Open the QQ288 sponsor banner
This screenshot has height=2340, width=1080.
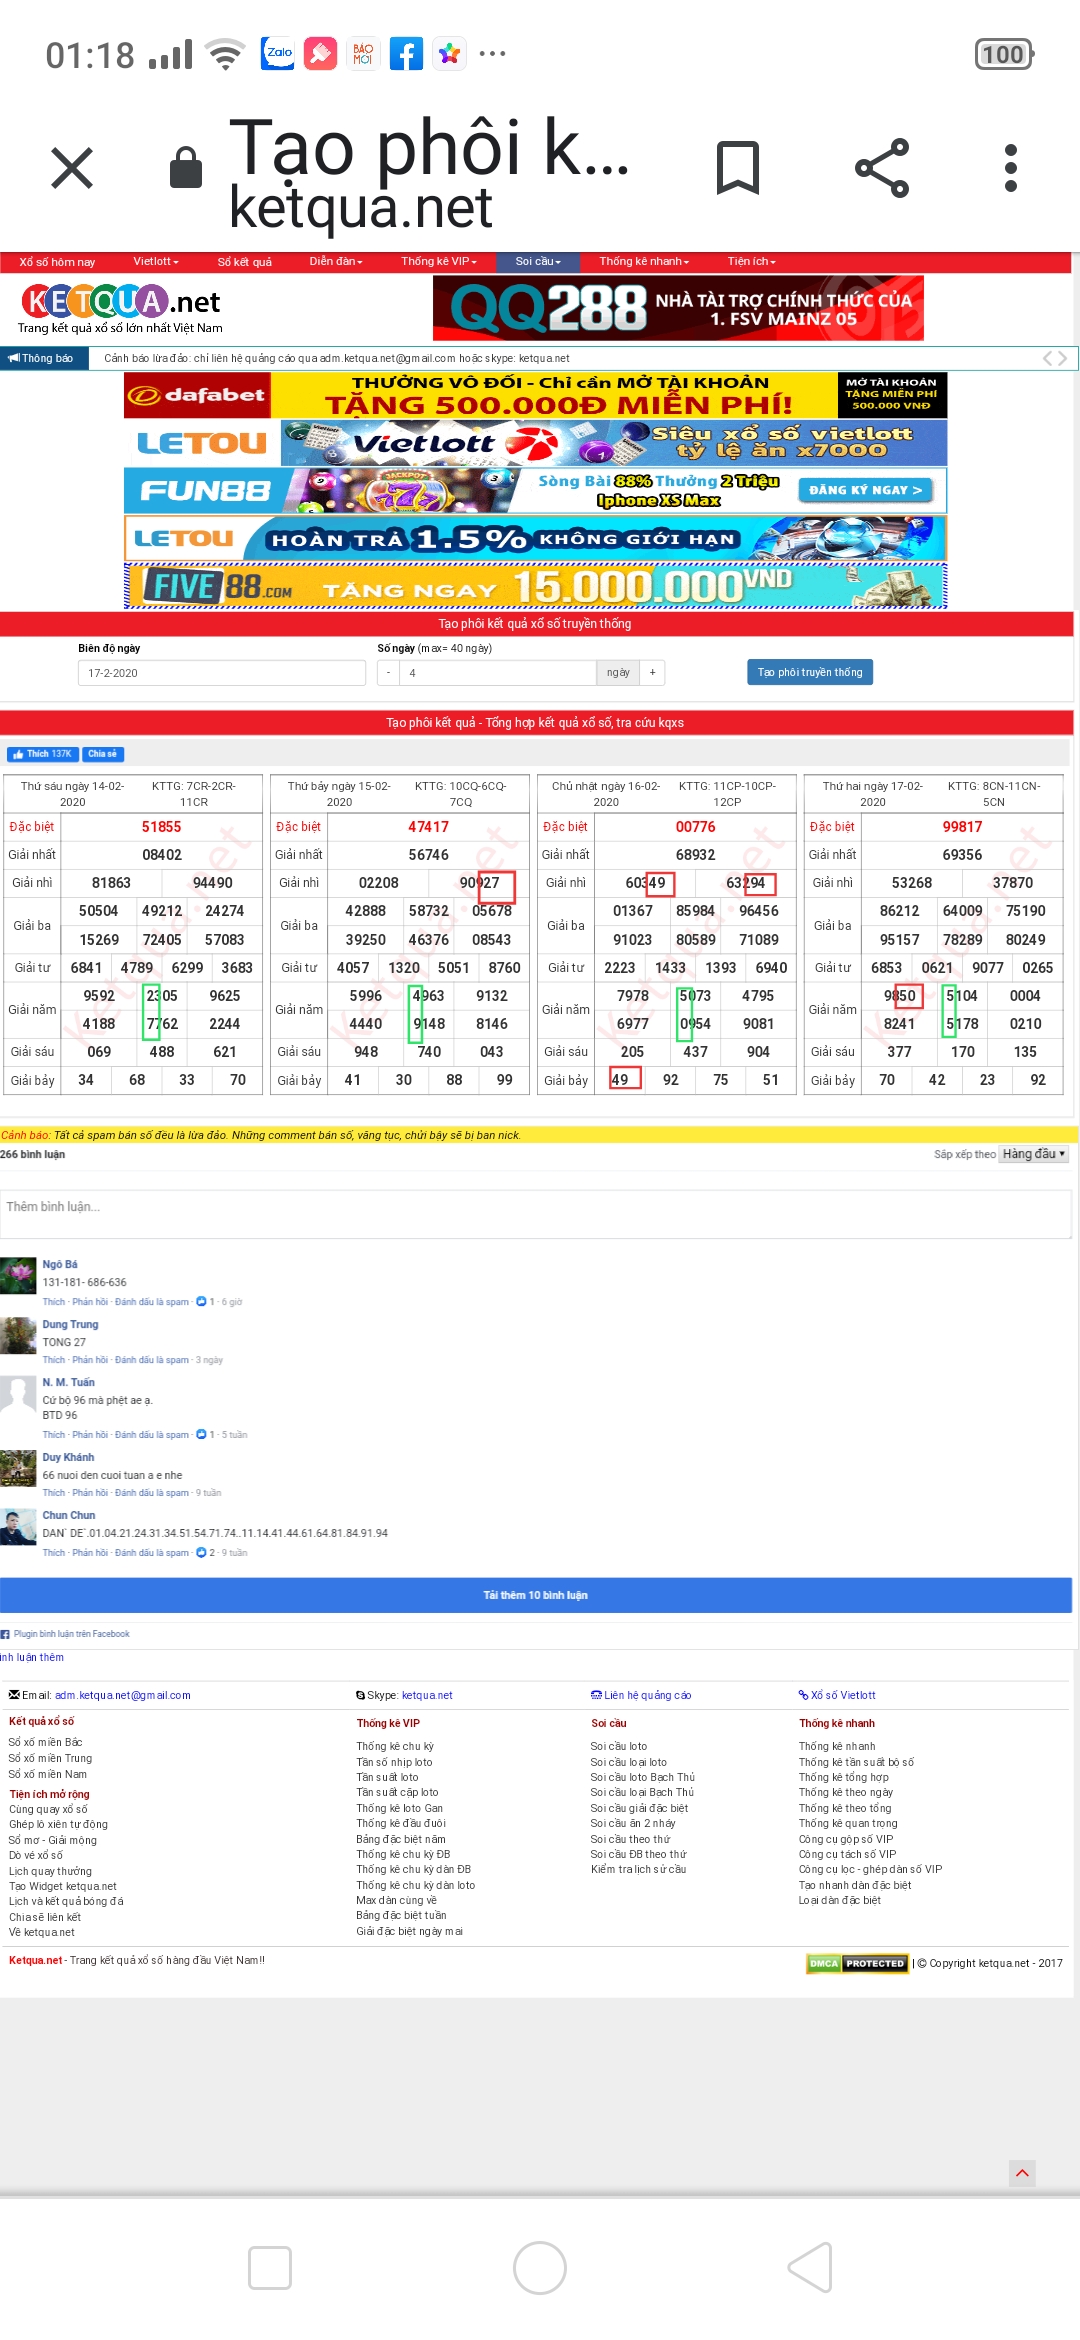[678, 308]
